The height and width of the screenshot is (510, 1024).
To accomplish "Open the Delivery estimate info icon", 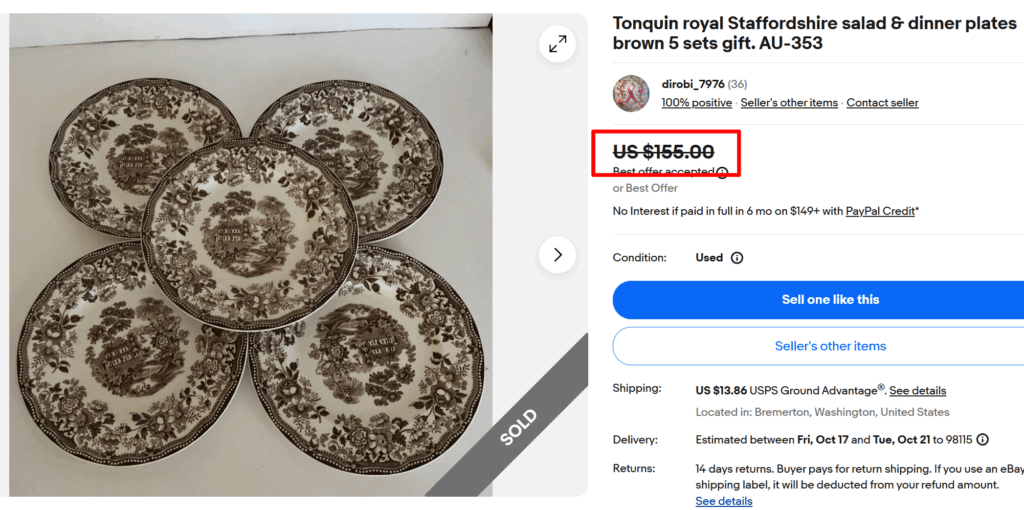I will click(x=982, y=439).
